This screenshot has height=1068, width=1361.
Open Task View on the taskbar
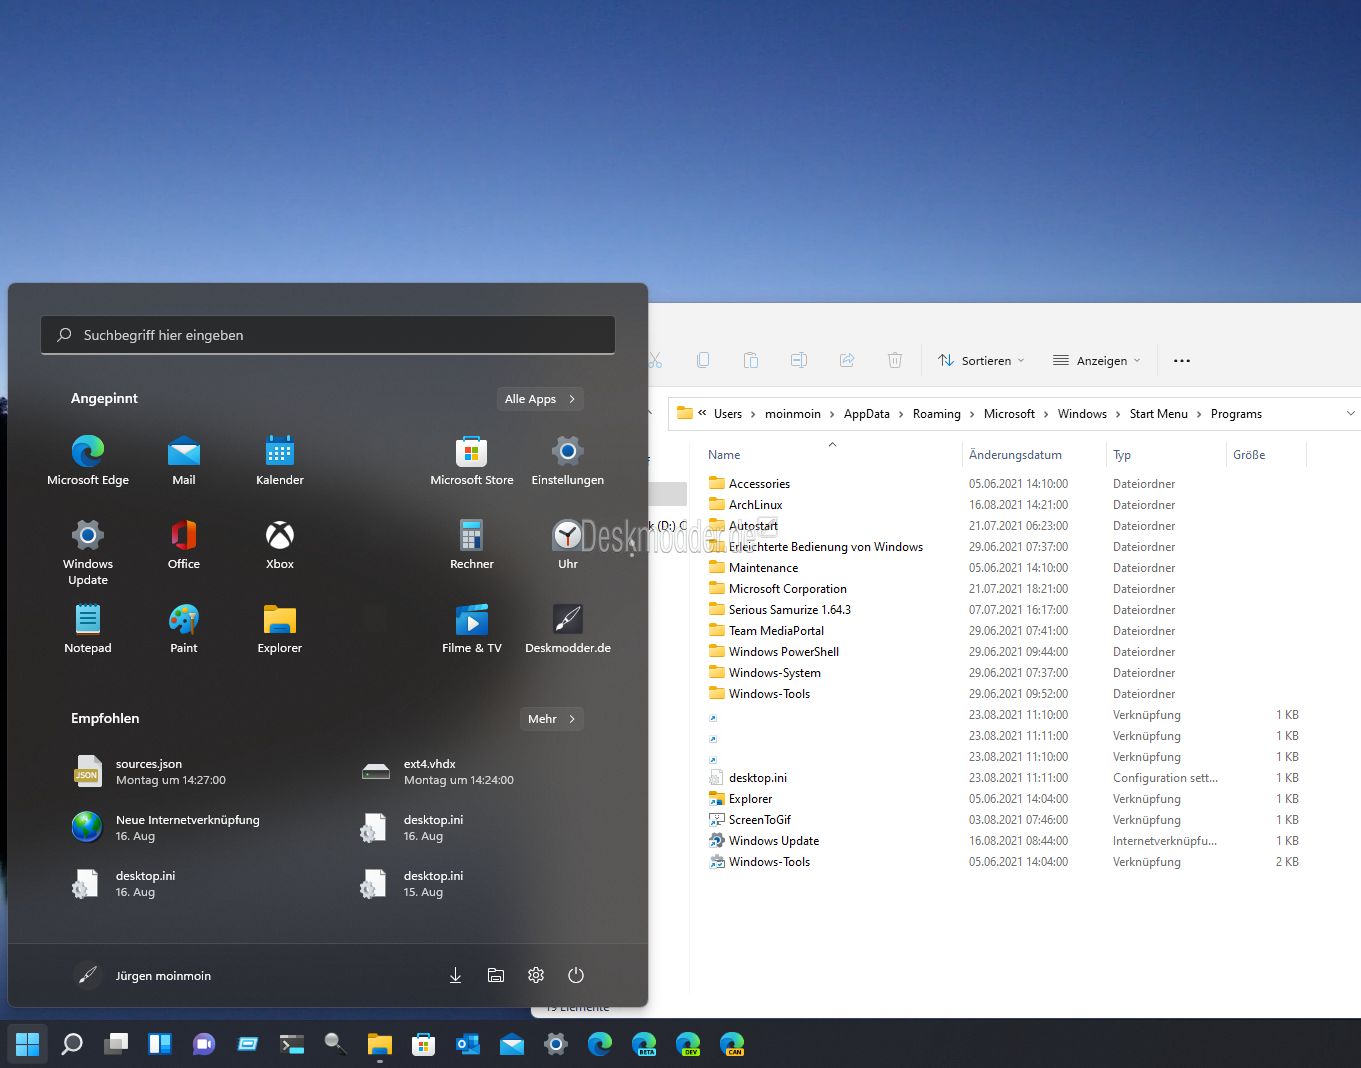[x=116, y=1044]
